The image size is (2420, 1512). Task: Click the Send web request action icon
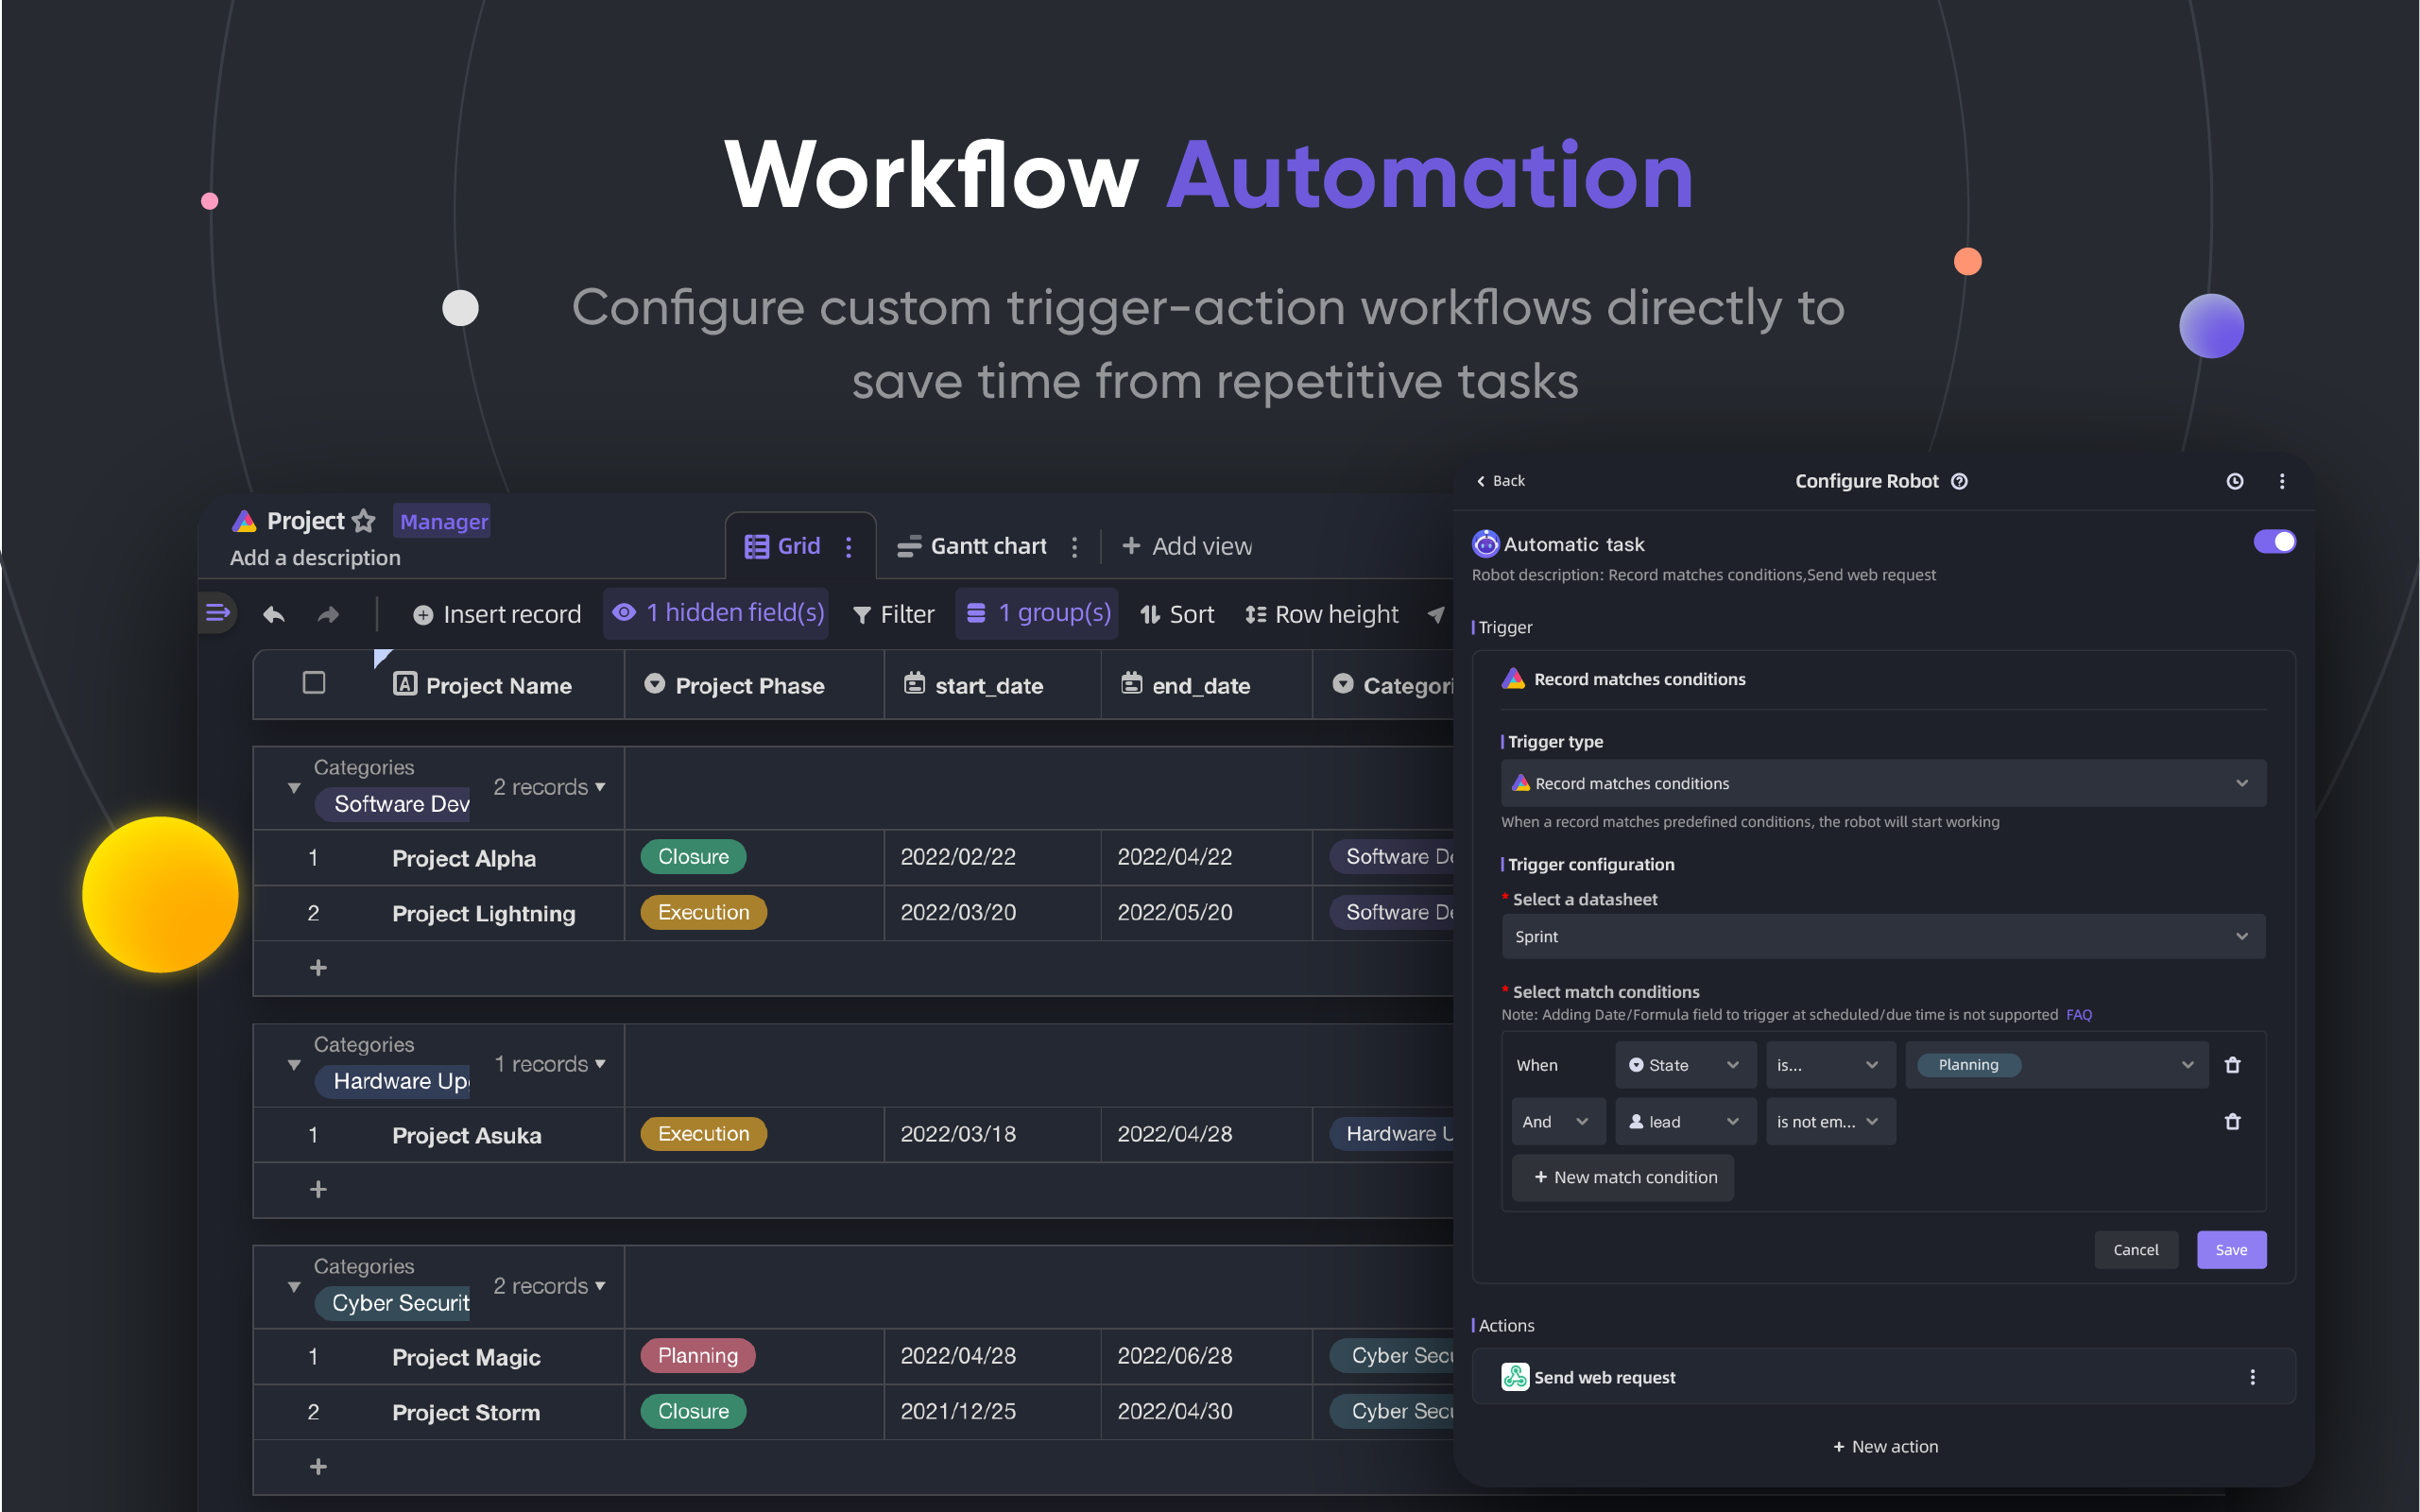click(x=1515, y=1378)
